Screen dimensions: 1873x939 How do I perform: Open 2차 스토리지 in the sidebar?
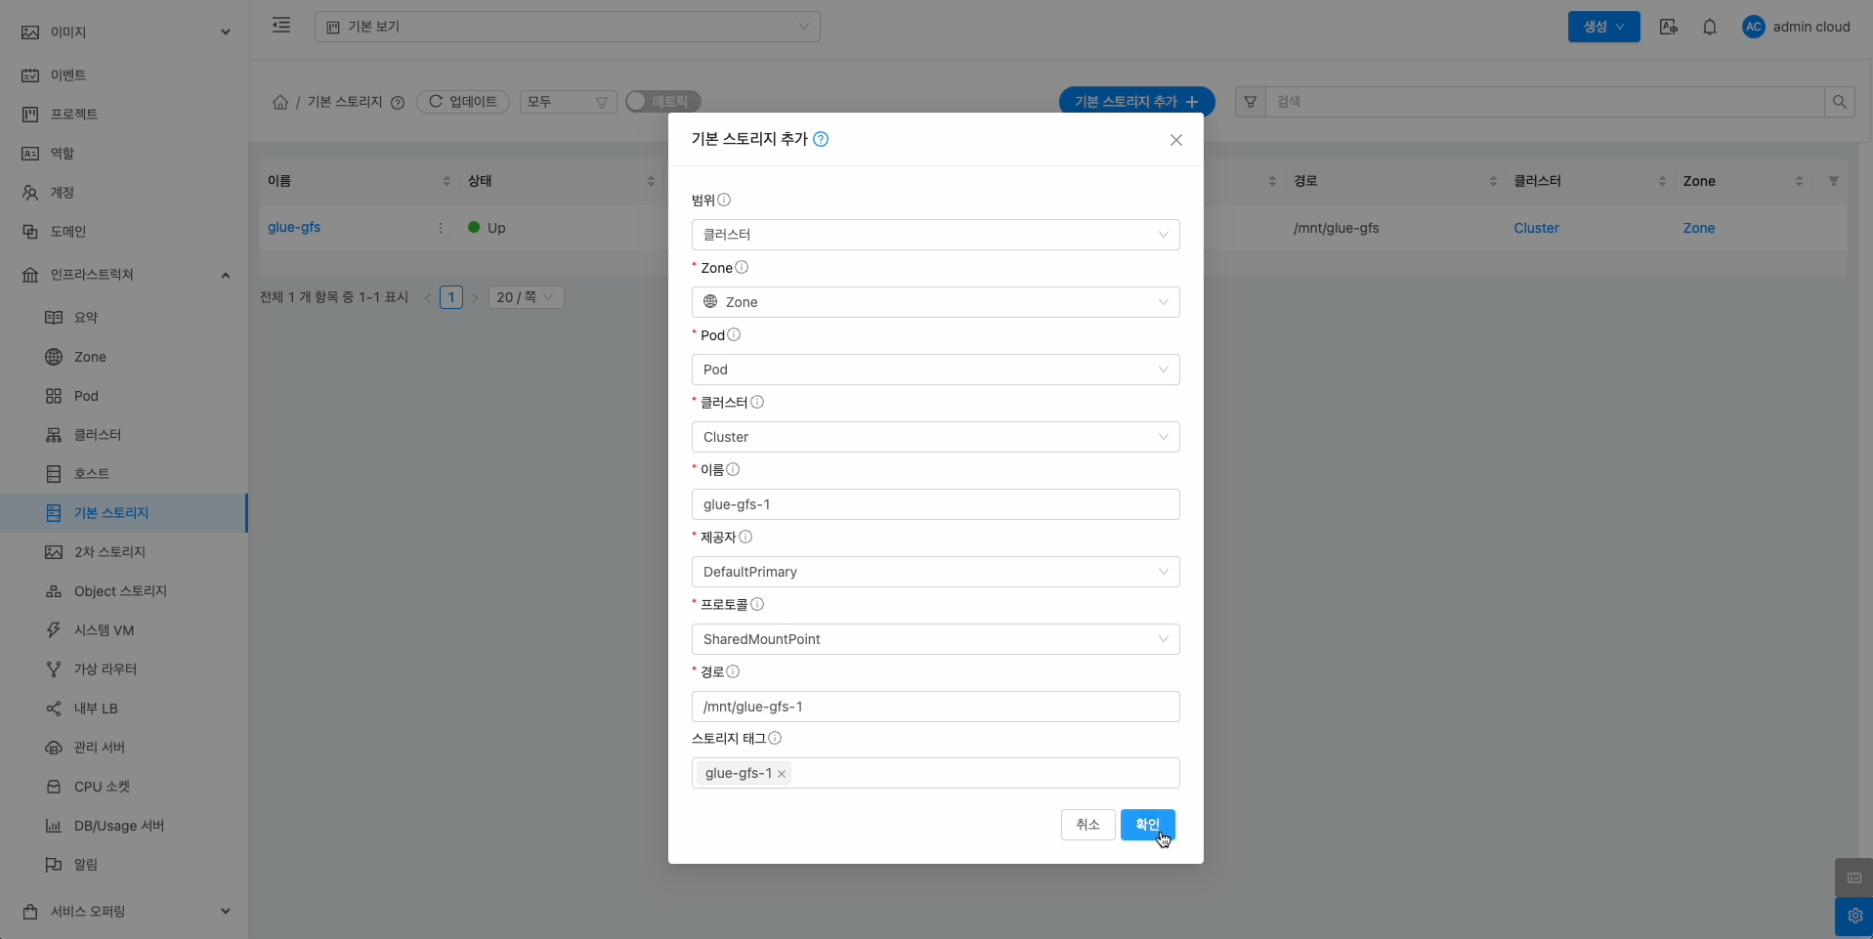click(x=124, y=552)
